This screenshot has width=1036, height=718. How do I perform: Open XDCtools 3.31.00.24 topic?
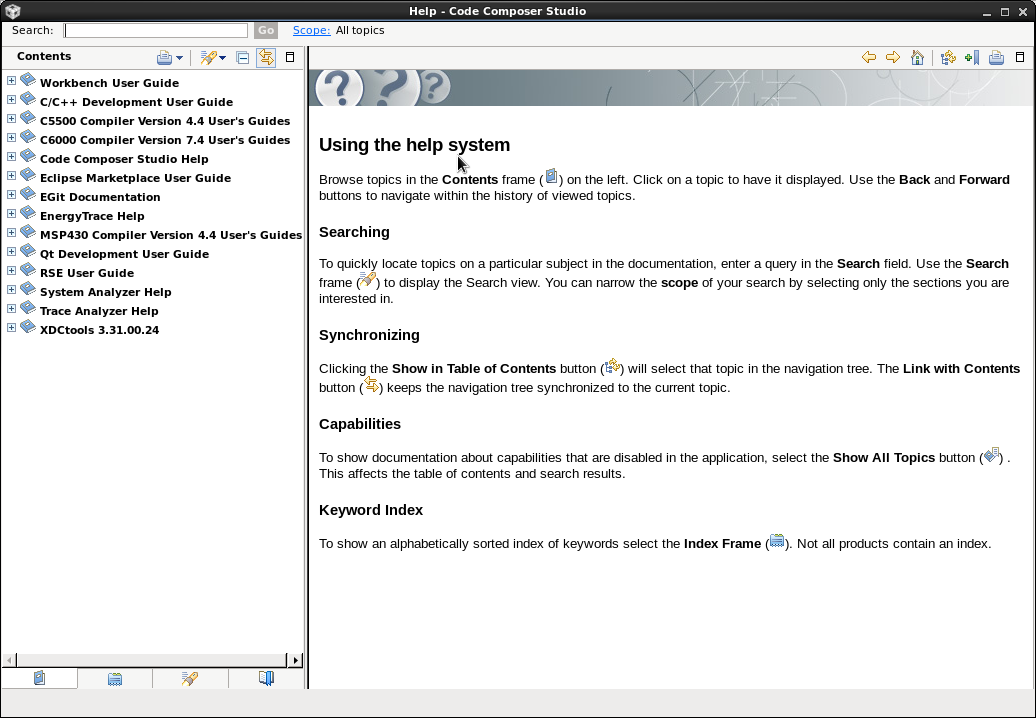(100, 330)
